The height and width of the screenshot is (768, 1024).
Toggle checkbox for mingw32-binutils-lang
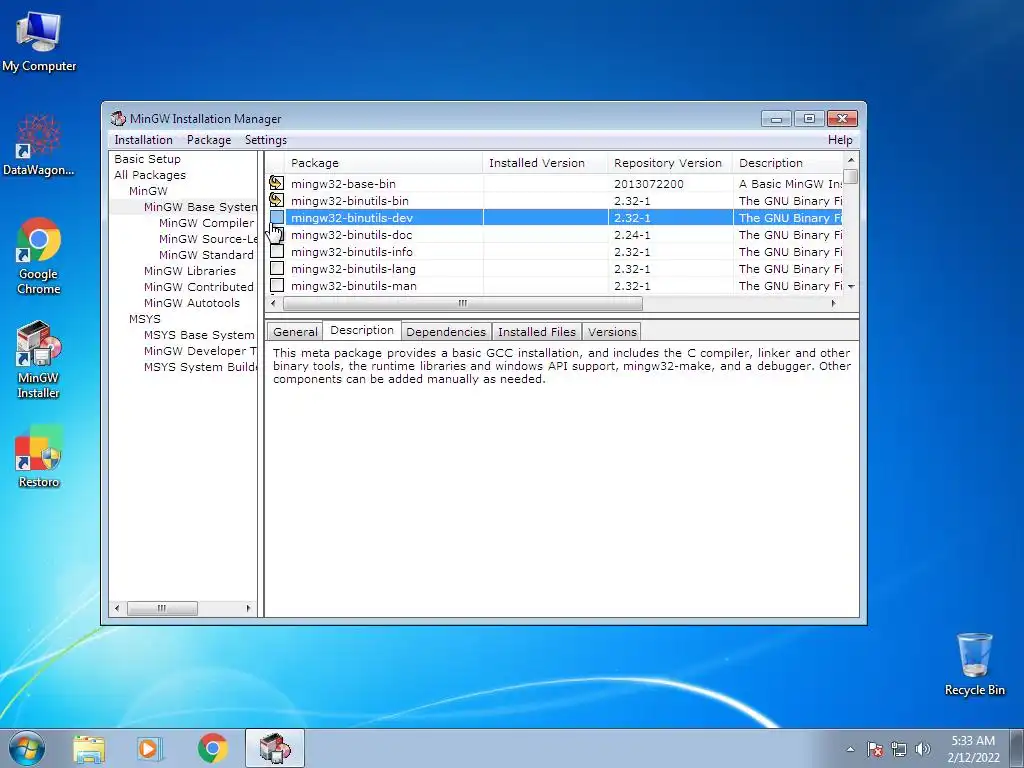pos(277,268)
